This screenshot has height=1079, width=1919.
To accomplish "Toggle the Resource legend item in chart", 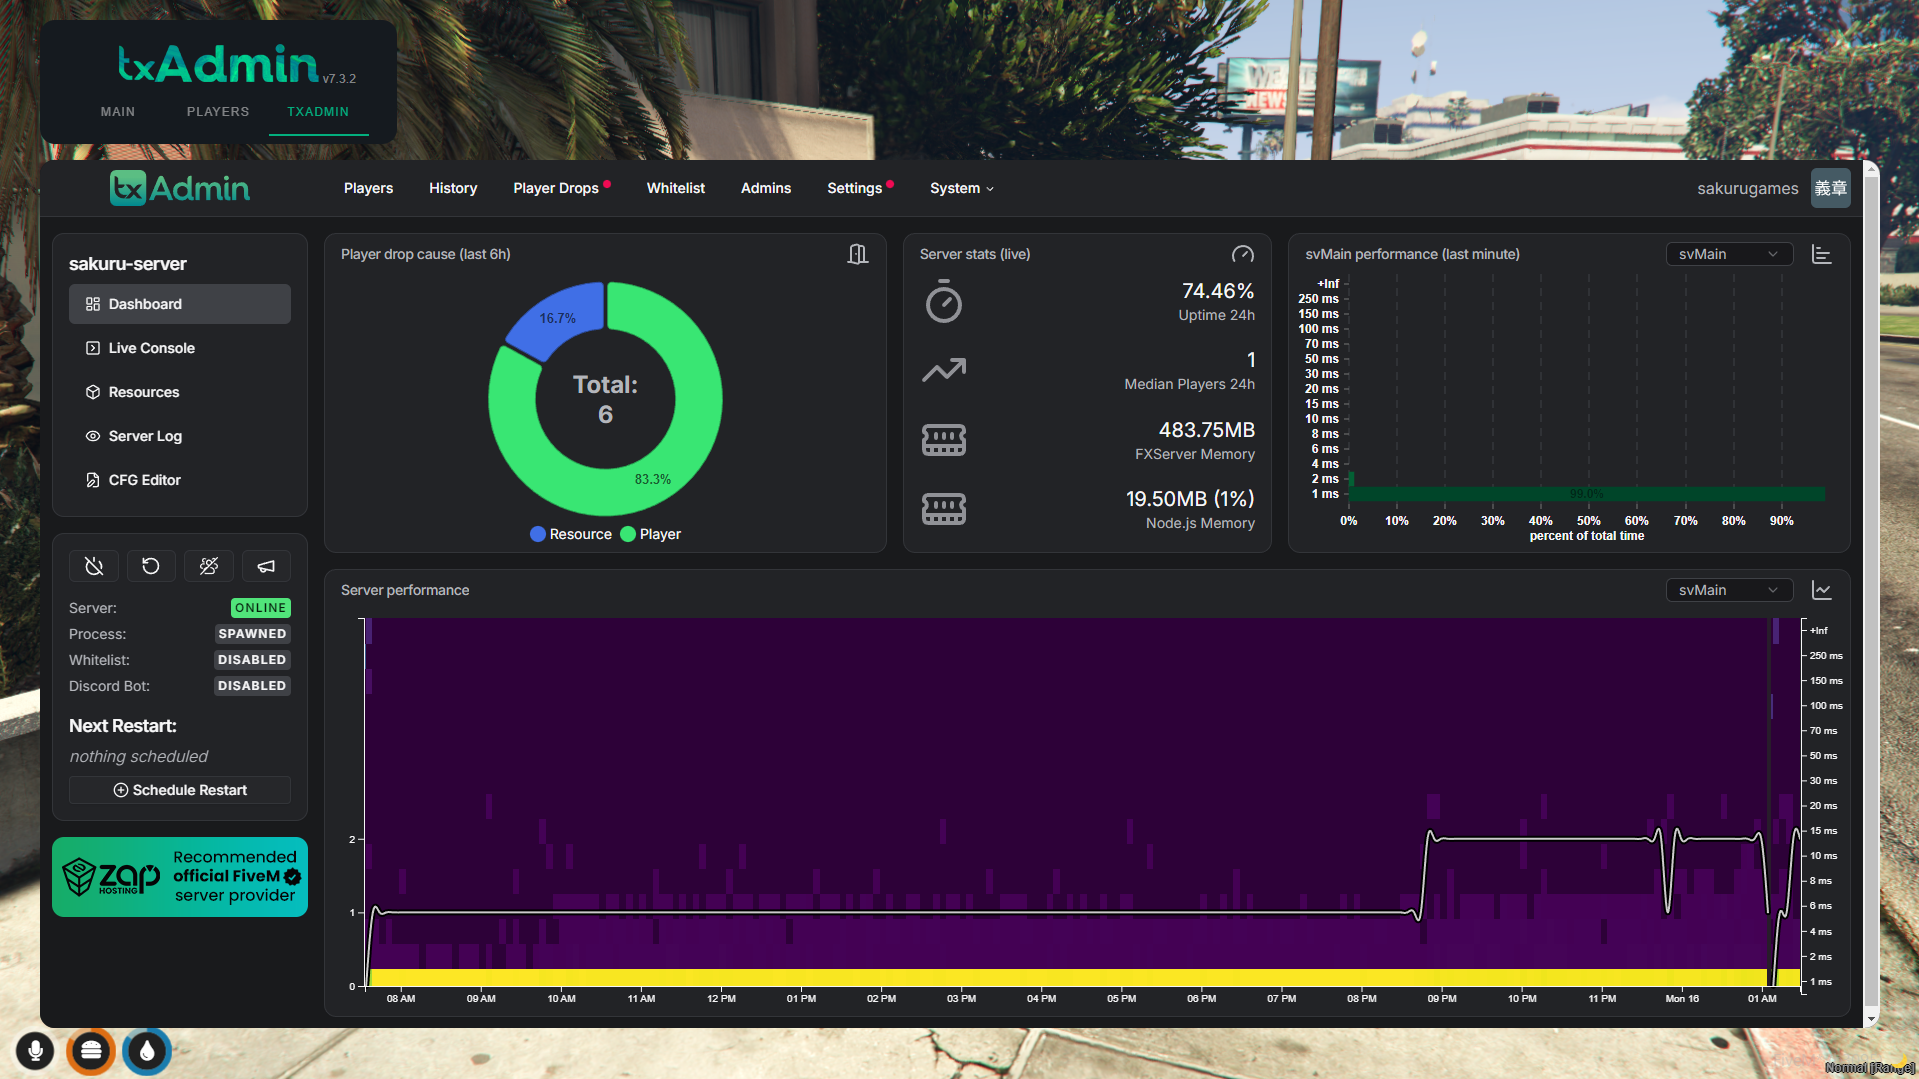I will click(571, 534).
